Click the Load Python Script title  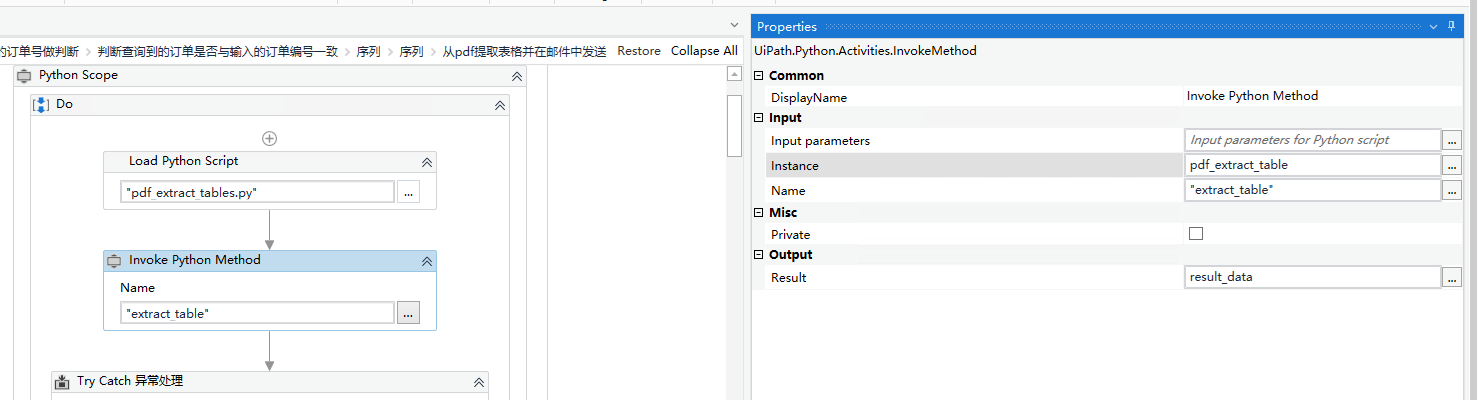tap(183, 161)
